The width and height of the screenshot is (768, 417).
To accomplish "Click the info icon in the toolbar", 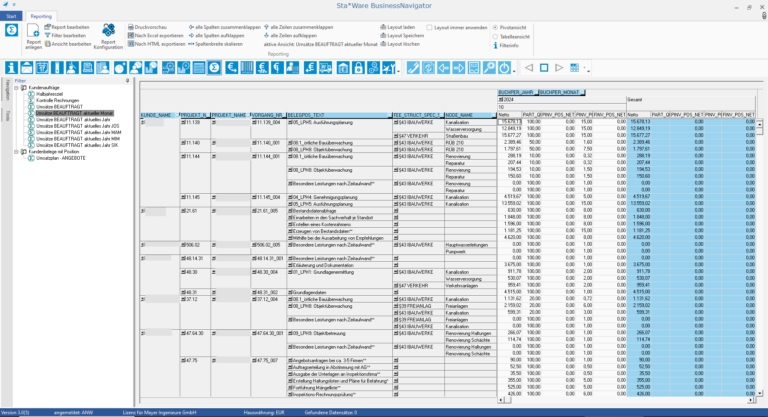I will click(x=11, y=68).
